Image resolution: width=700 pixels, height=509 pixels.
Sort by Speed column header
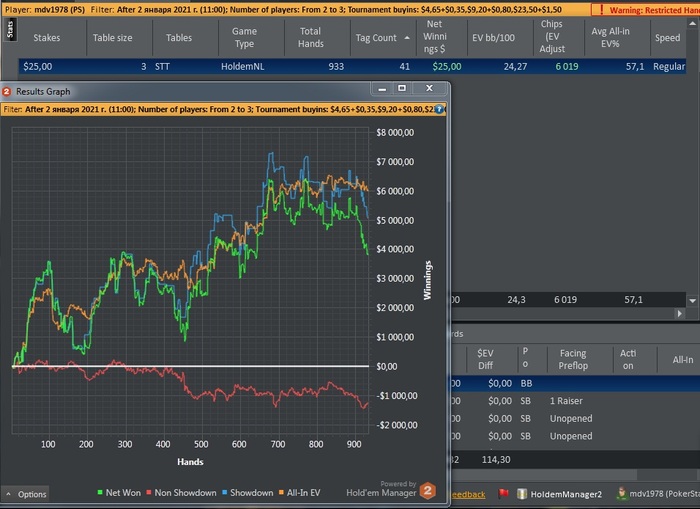coord(667,38)
